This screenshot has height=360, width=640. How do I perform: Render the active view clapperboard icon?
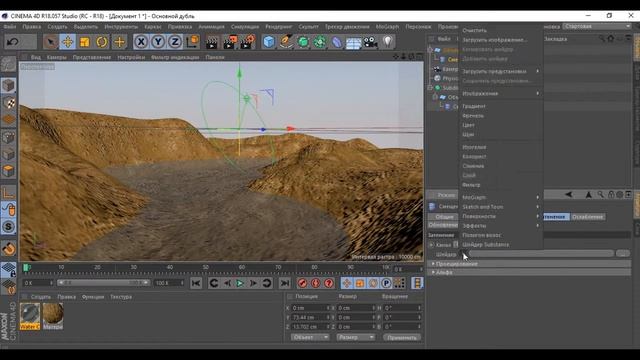[x=212, y=42]
